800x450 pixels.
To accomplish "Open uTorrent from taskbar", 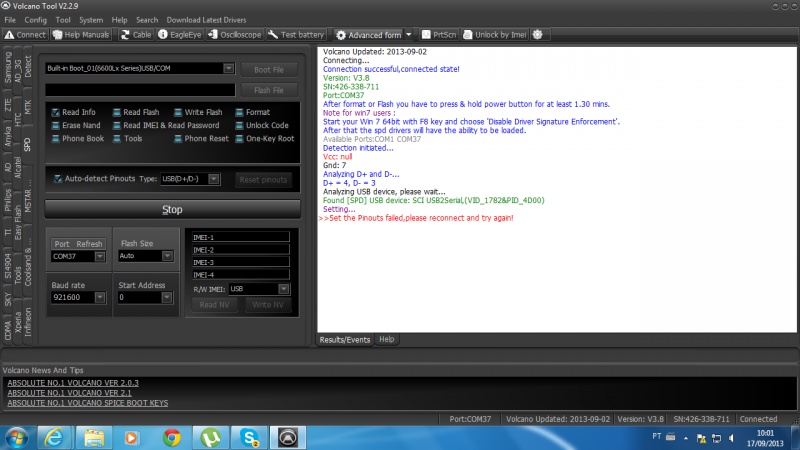I will pyautogui.click(x=211, y=438).
